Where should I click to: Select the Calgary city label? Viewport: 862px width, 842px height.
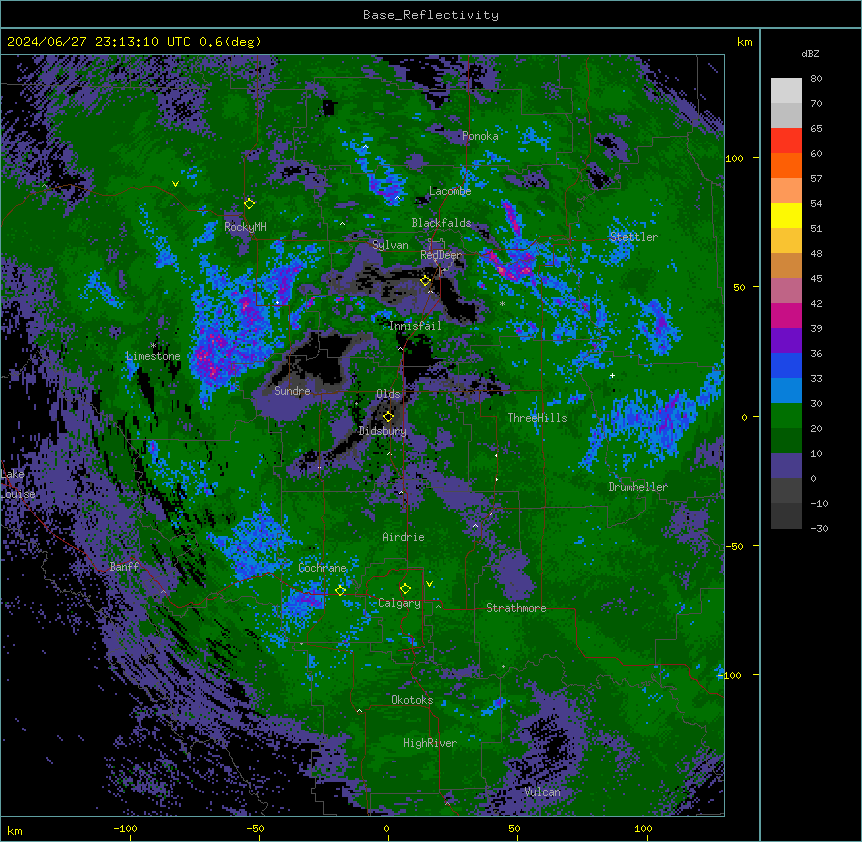pos(399,603)
